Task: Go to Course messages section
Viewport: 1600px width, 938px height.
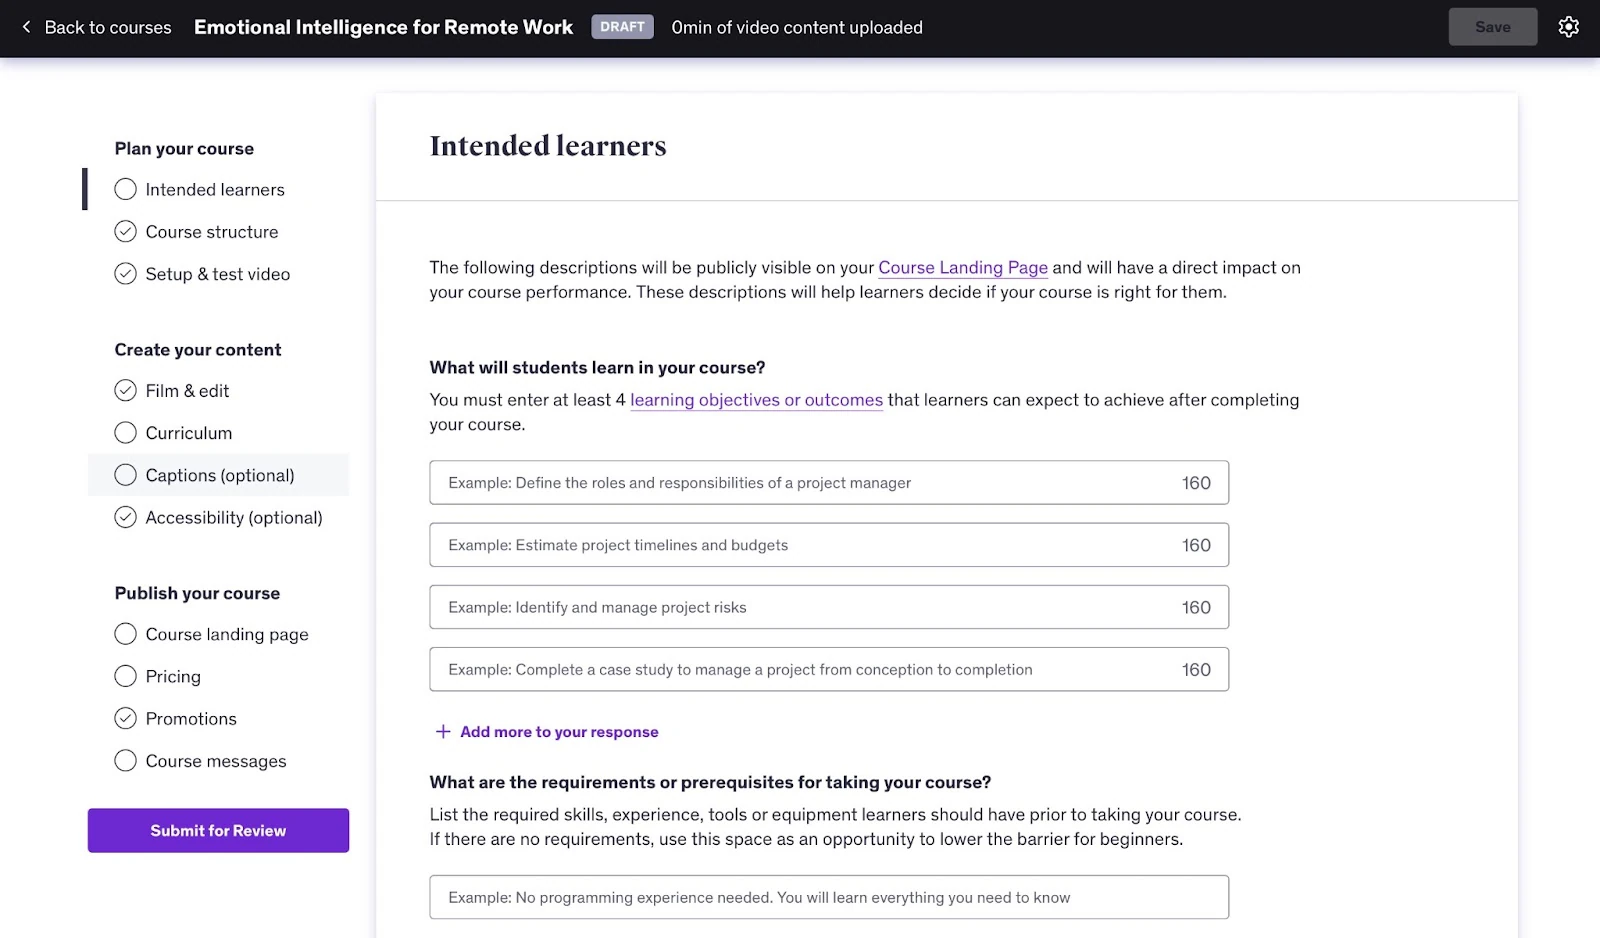Action: coord(216,761)
